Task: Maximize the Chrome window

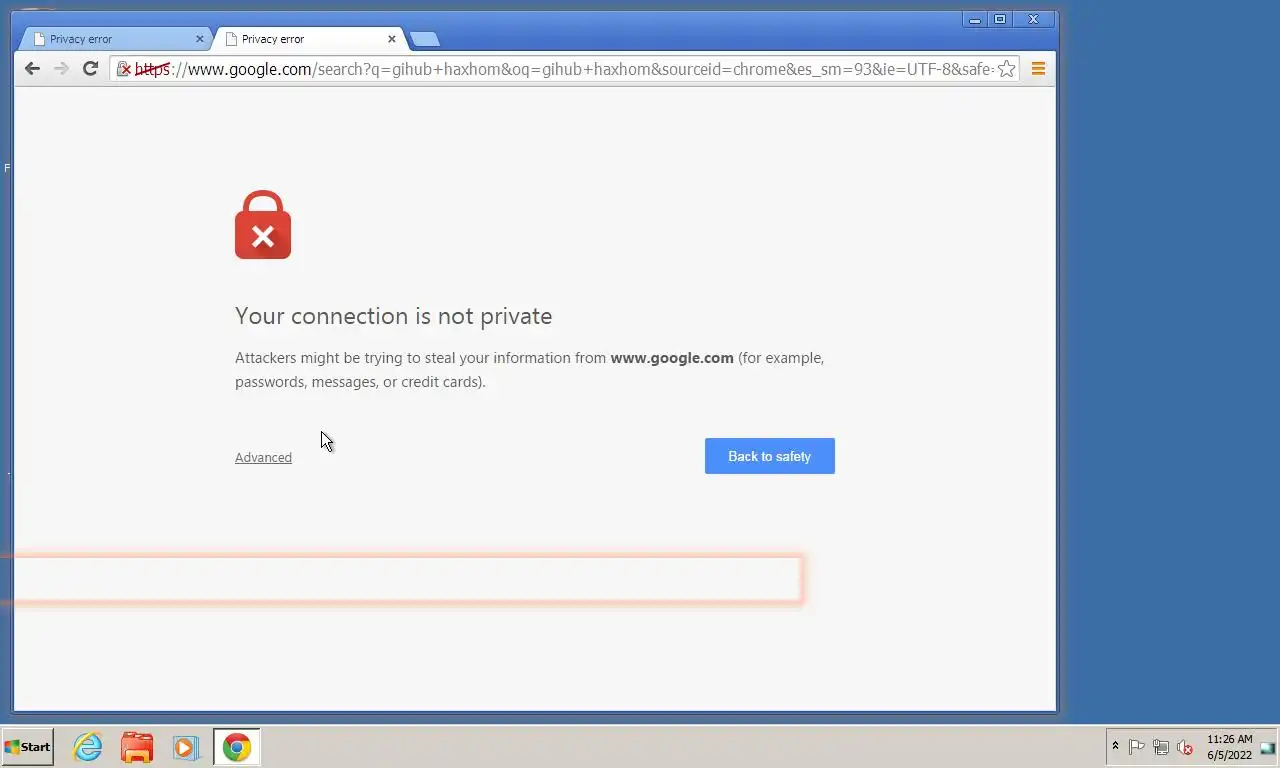Action: pos(999,19)
